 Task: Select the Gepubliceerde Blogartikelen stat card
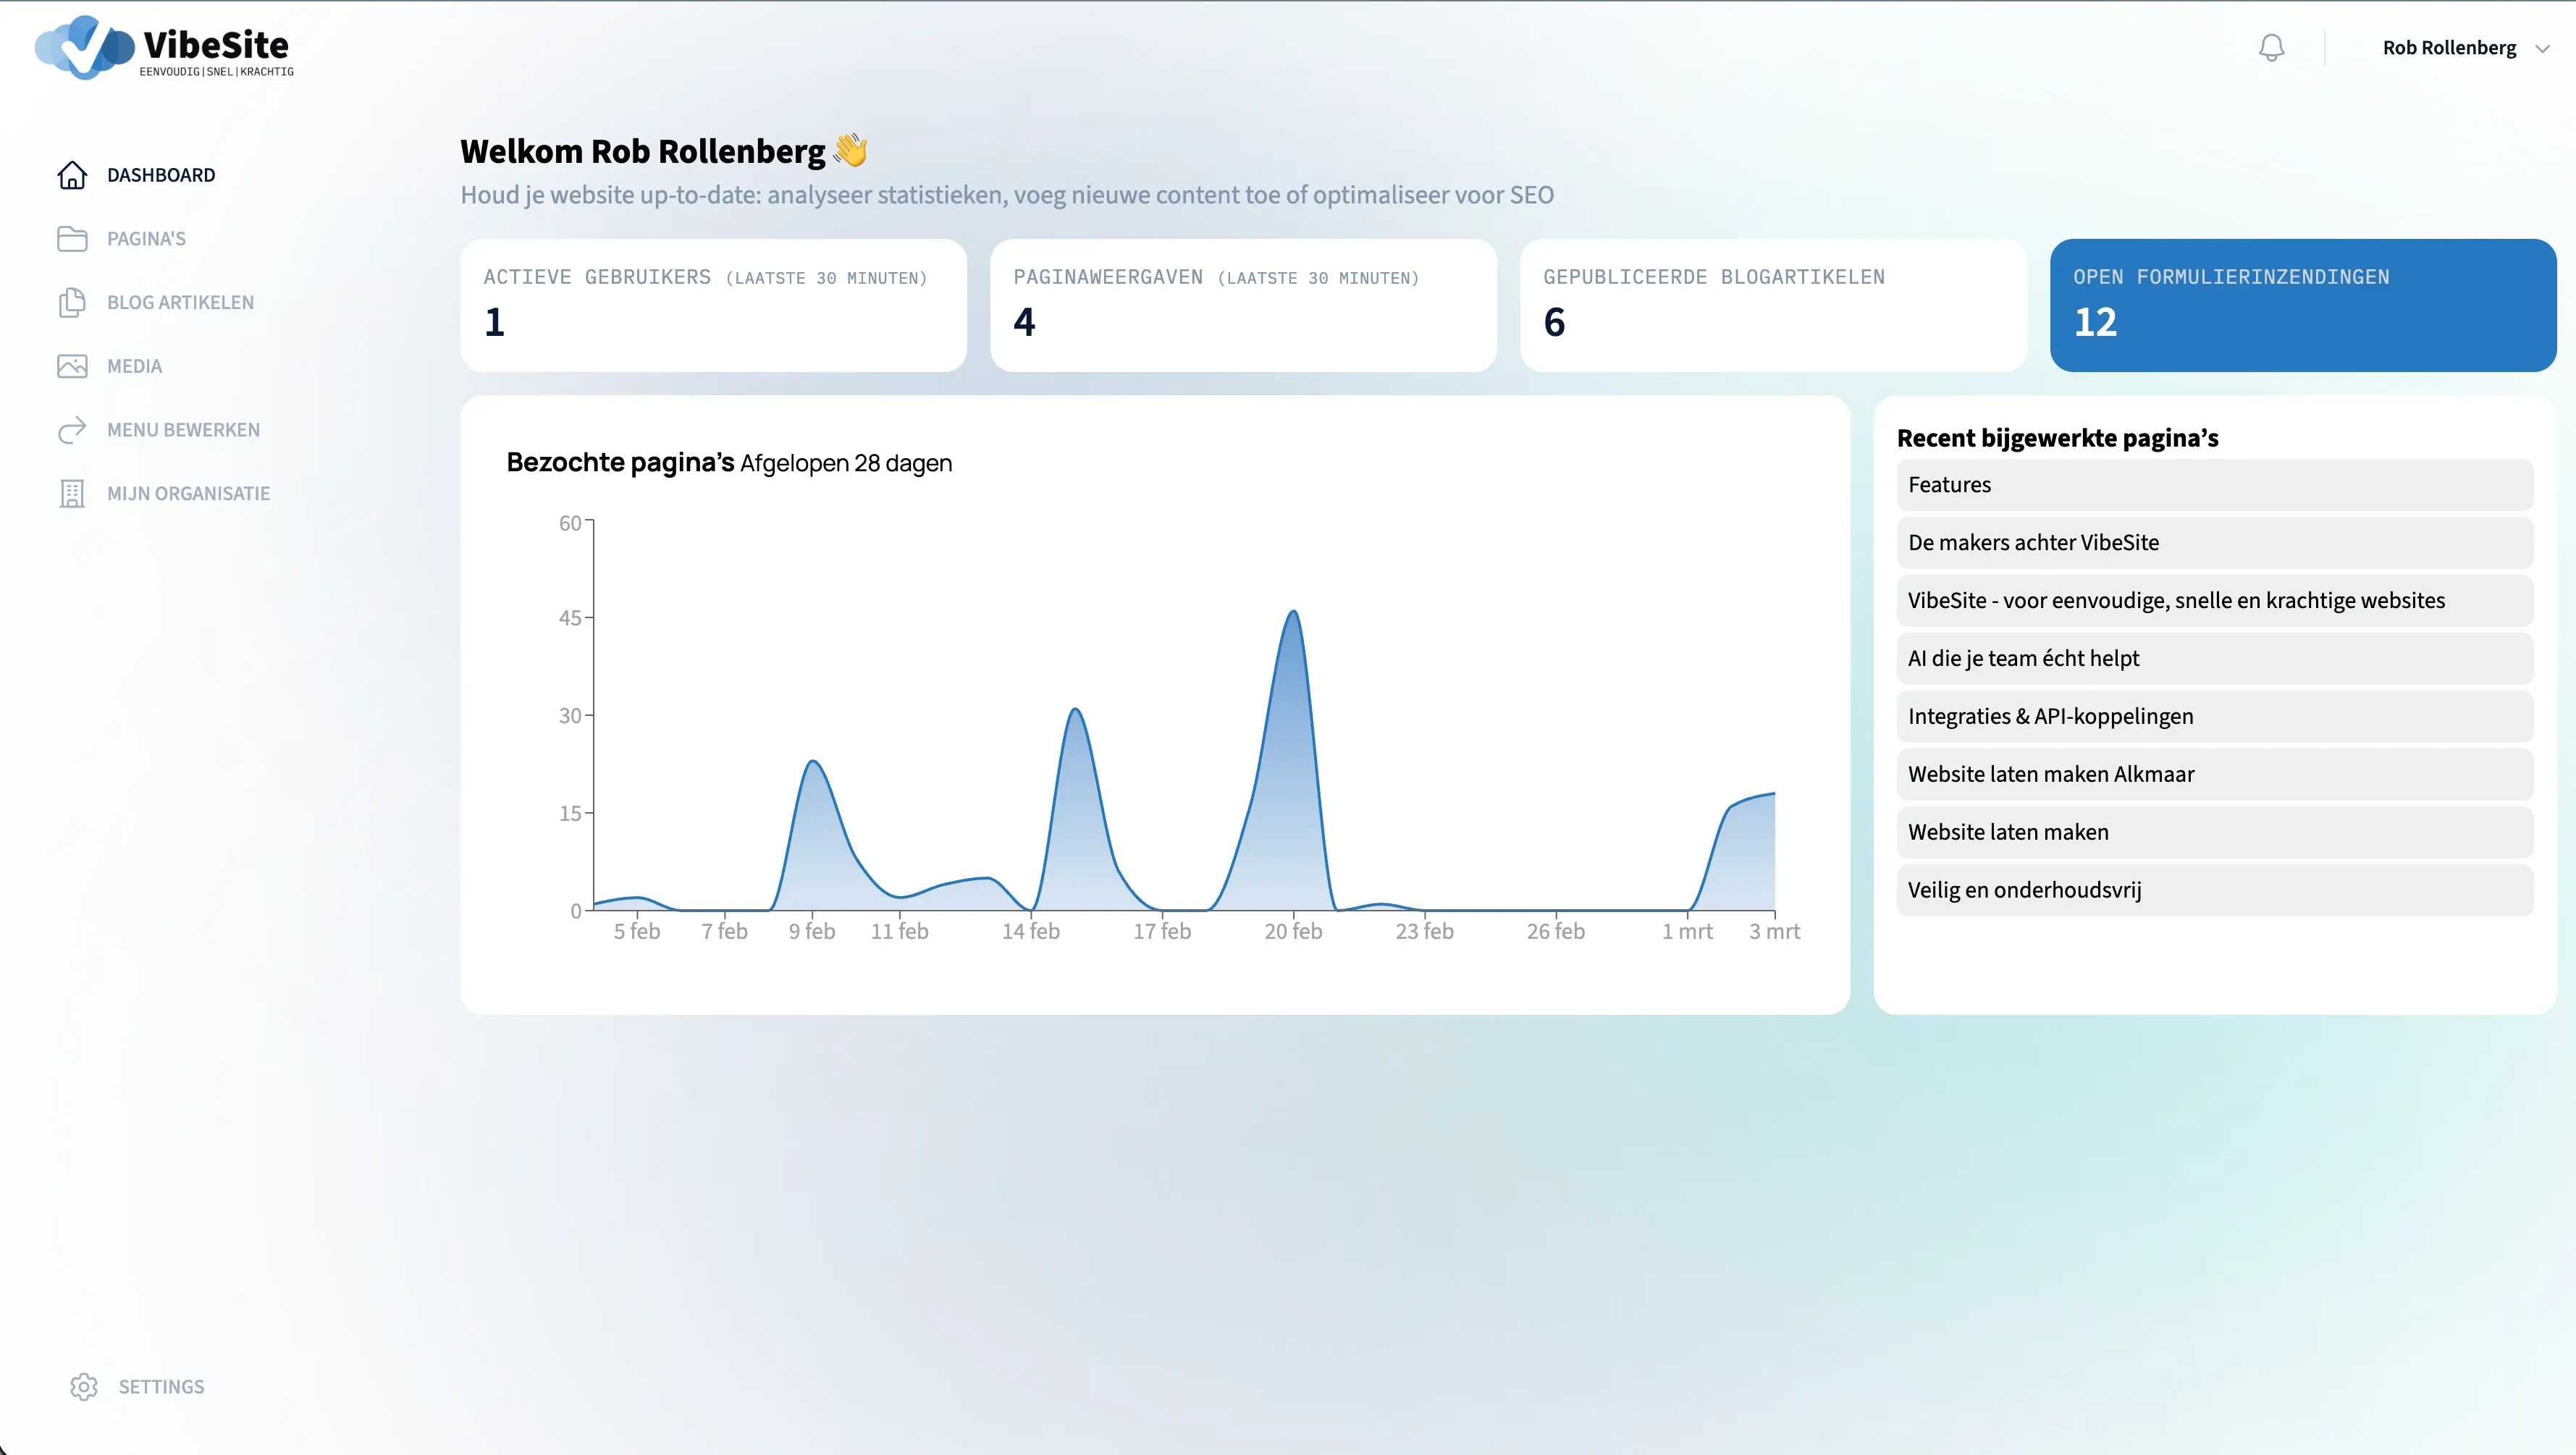pyautogui.click(x=1772, y=305)
